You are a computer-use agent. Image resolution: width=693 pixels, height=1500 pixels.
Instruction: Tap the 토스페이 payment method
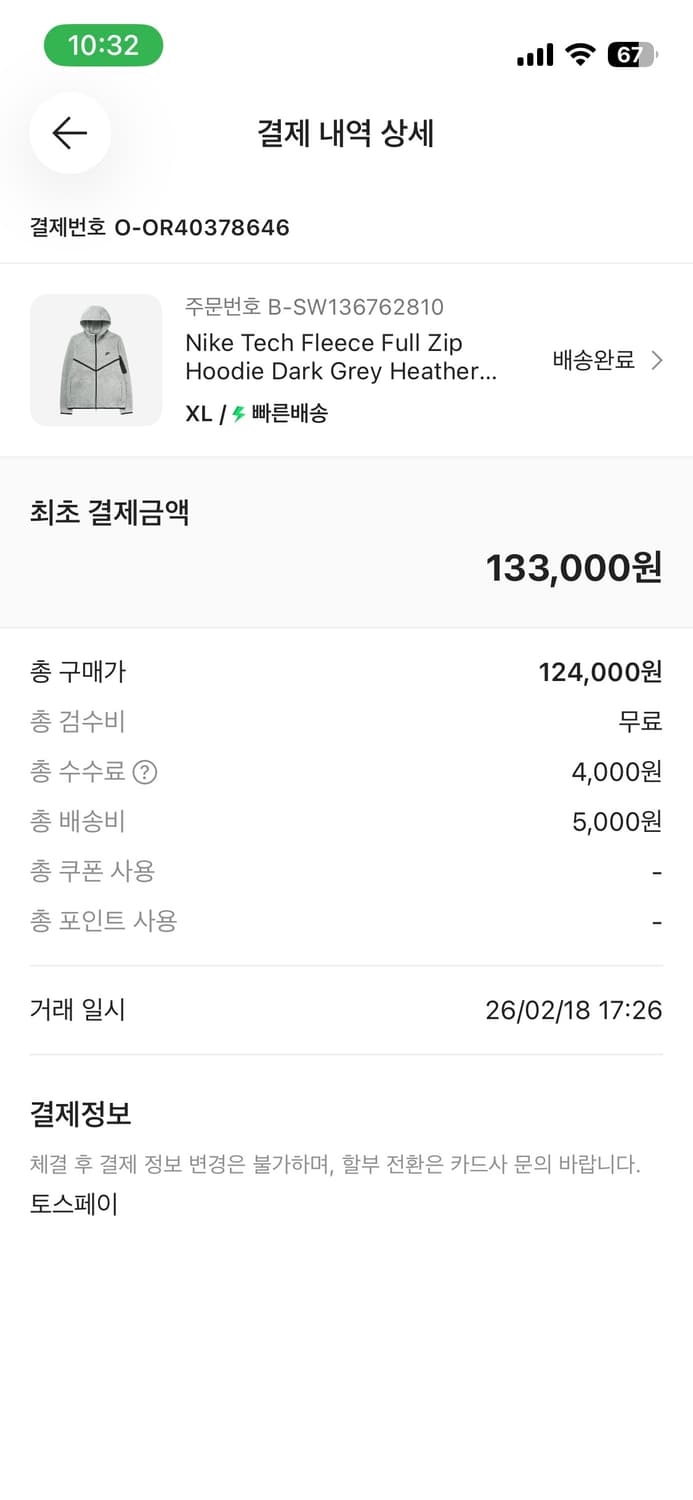73,1204
